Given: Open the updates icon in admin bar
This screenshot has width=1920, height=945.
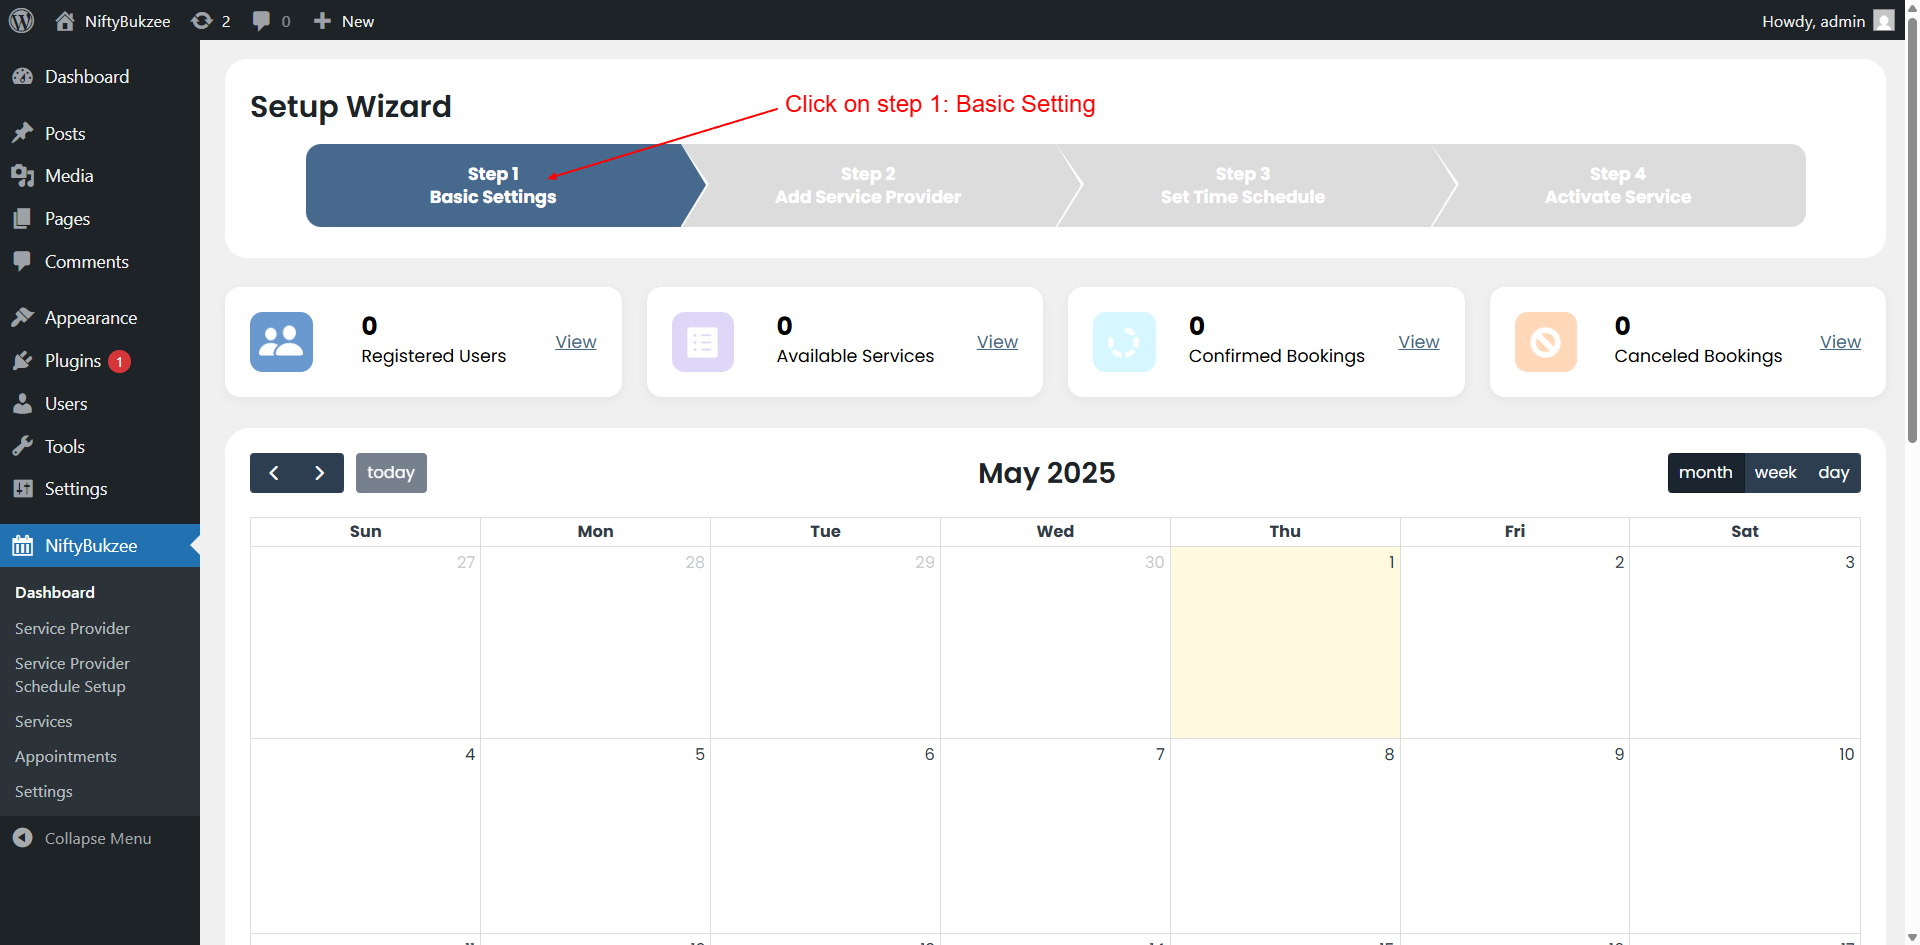Looking at the screenshot, I should (x=202, y=21).
